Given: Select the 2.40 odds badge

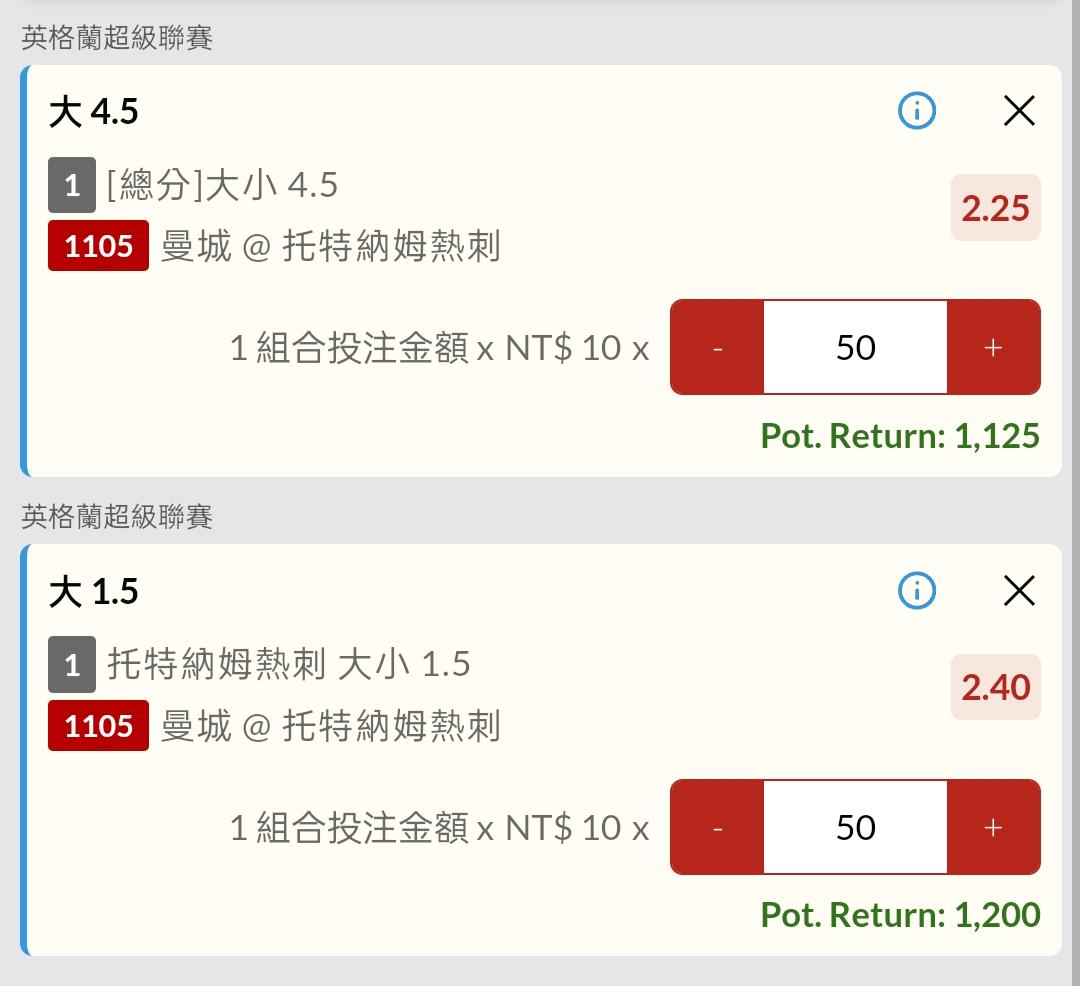Looking at the screenshot, I should click(x=995, y=687).
